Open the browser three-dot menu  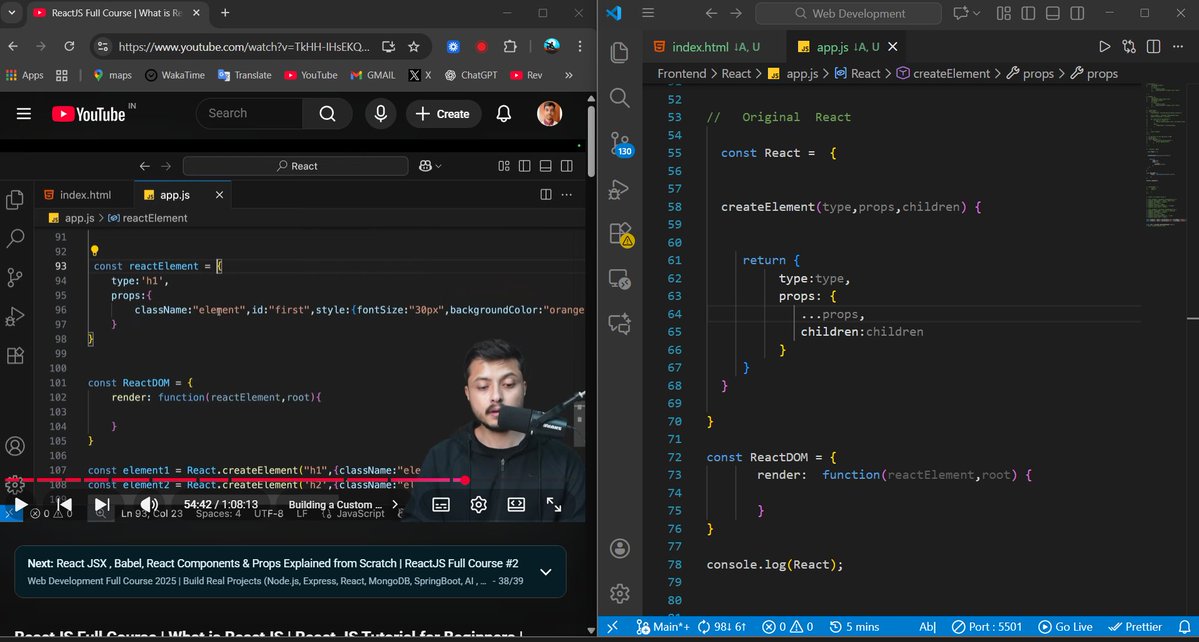pos(579,46)
